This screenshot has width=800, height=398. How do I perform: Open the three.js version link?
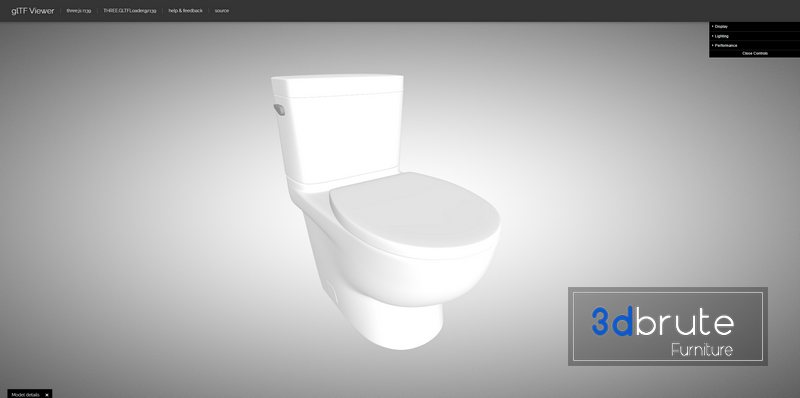coord(79,11)
